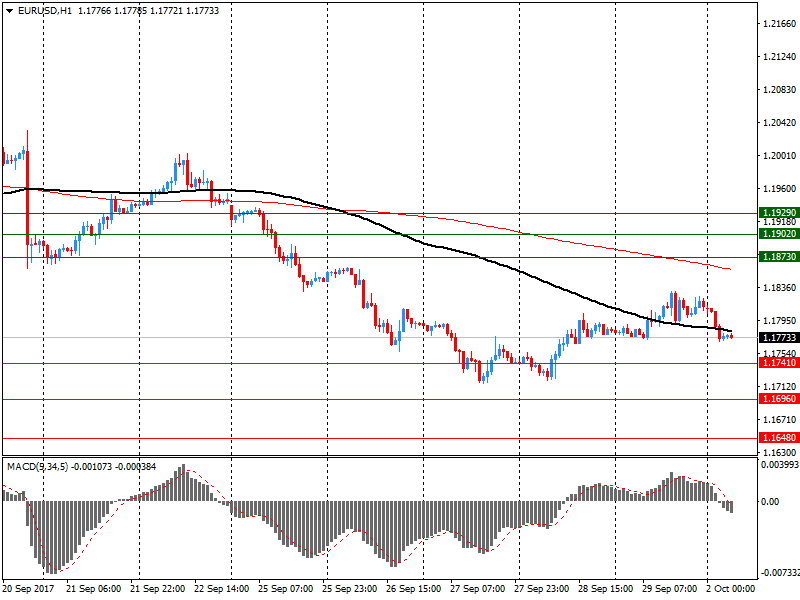
Task: Select the 1.16960 red support label
Action: point(779,399)
